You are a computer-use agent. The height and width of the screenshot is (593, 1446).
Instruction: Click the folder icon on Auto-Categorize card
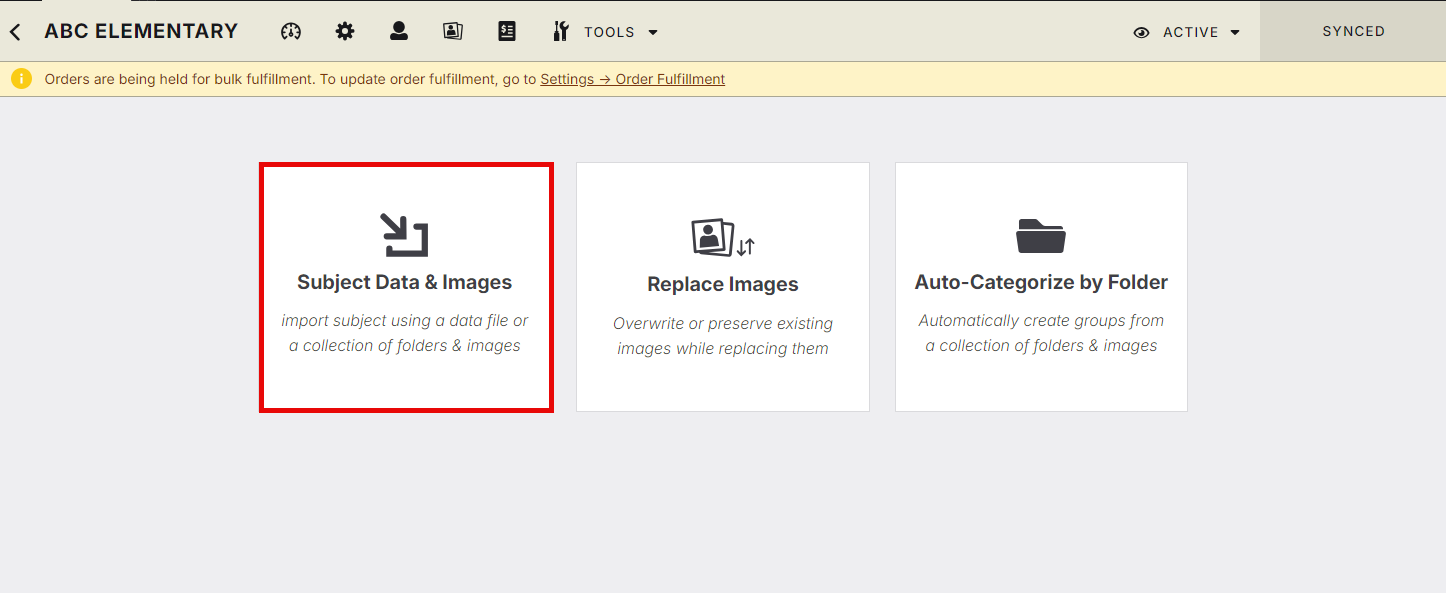point(1041,236)
